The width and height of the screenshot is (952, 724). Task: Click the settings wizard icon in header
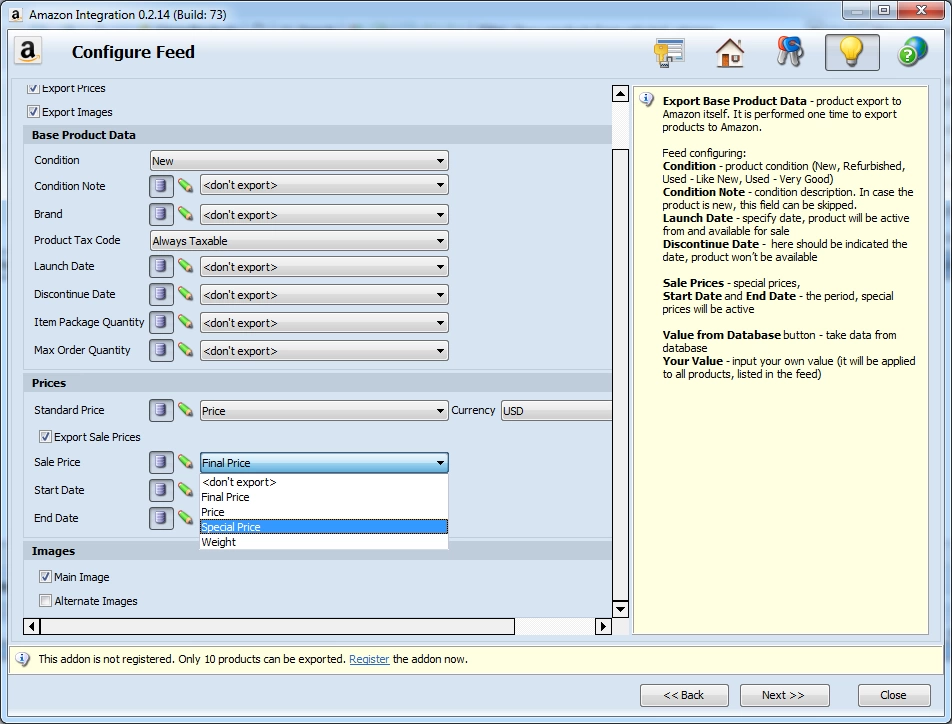(x=670, y=53)
